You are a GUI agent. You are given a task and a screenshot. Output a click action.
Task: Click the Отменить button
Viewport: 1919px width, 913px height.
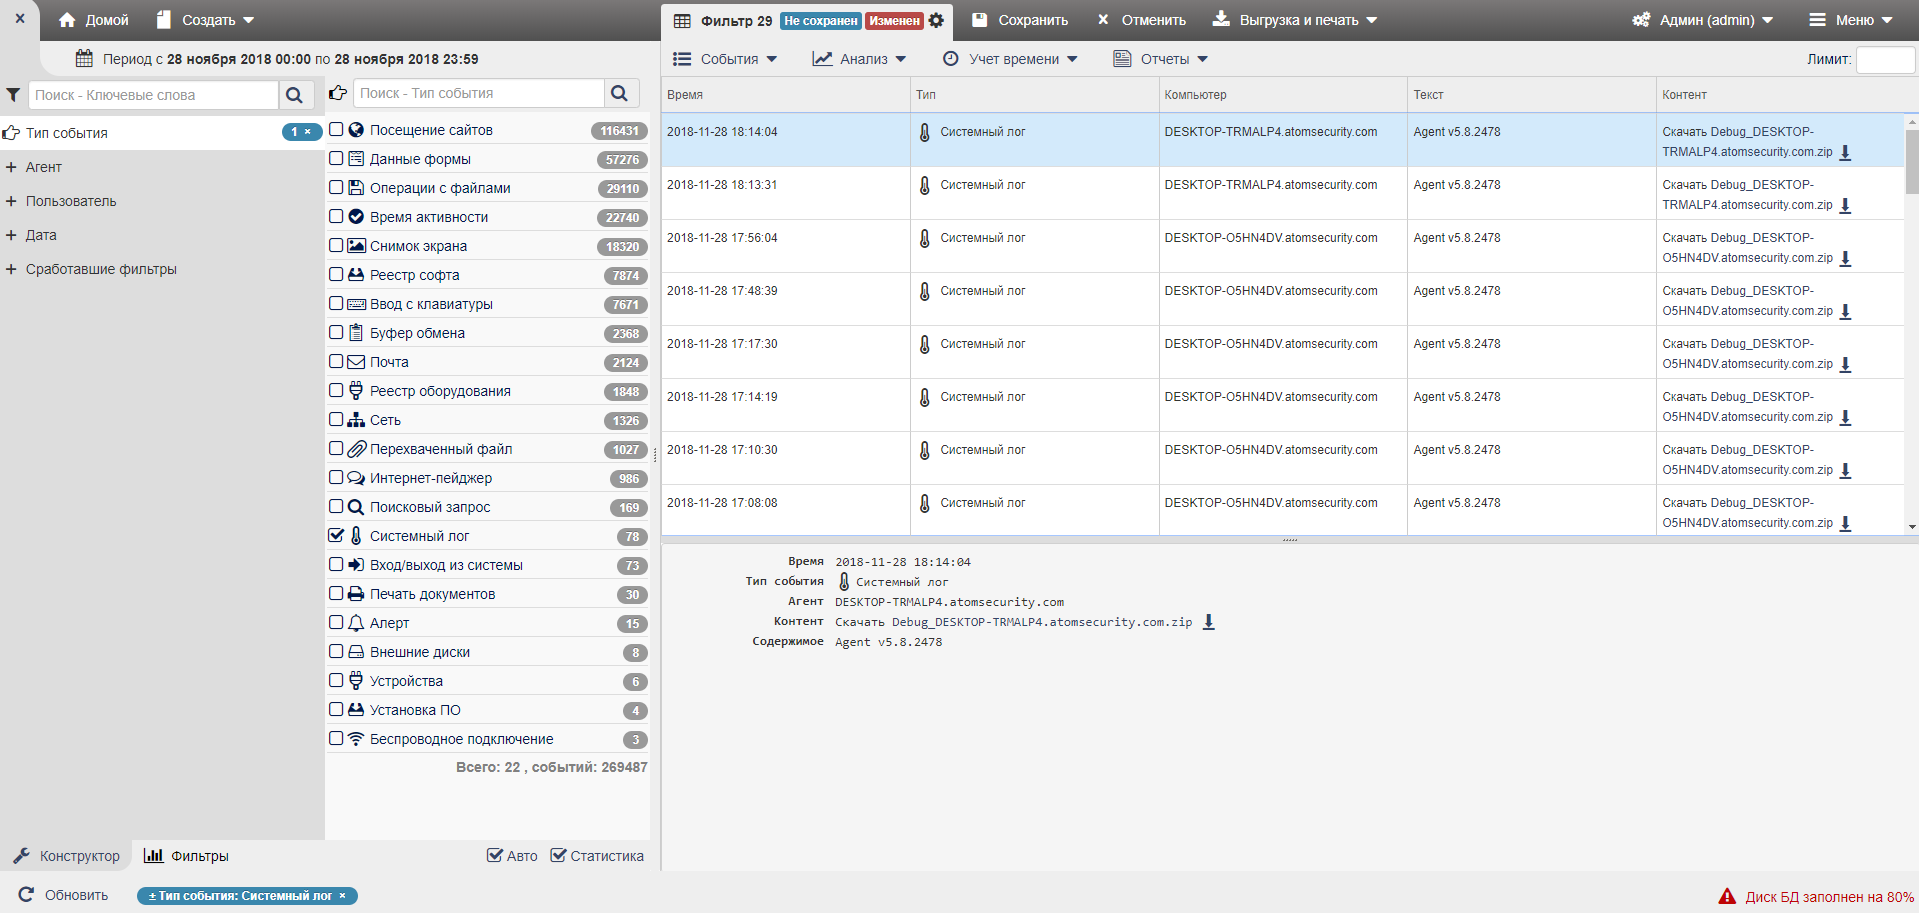coord(1142,20)
